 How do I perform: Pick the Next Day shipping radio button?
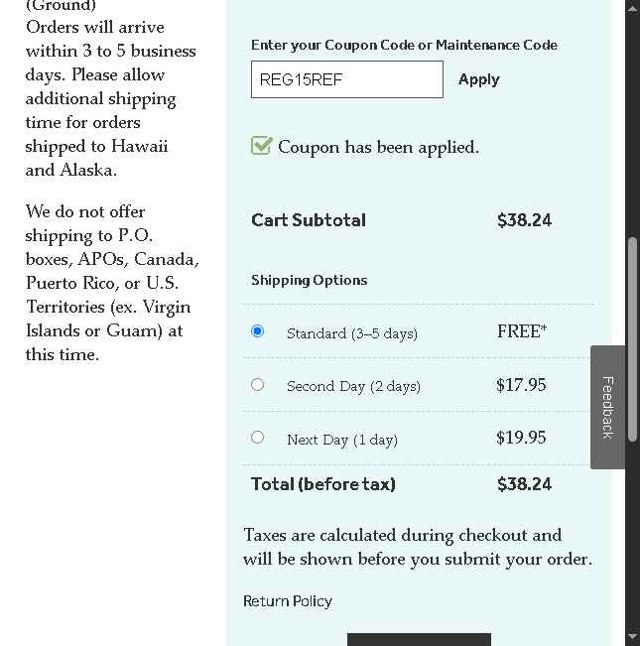point(258,437)
